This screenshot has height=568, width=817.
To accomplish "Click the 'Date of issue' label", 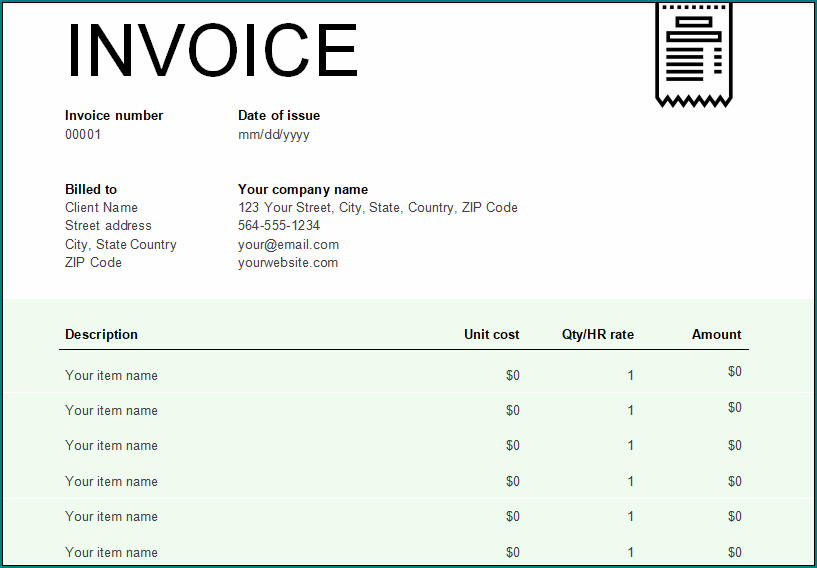I will coord(279,116).
